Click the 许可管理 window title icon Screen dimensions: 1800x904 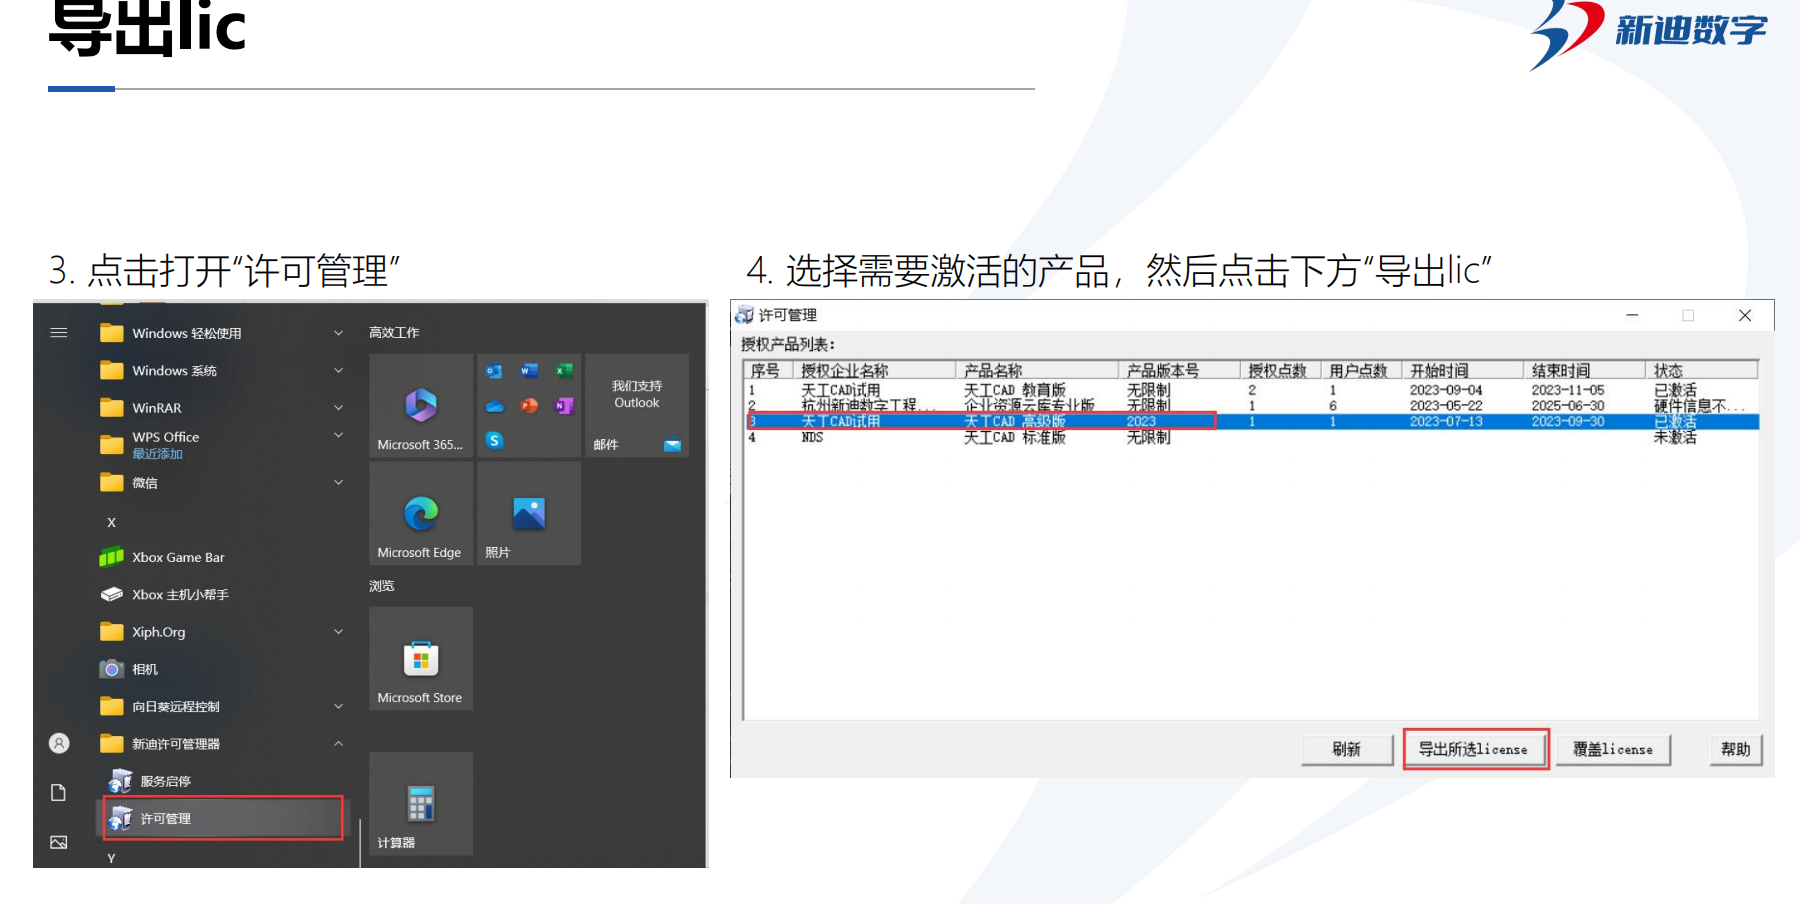pos(744,315)
